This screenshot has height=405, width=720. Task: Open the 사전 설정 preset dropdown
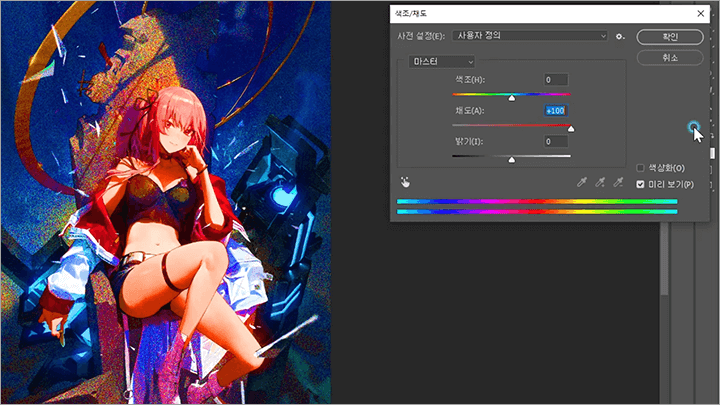pos(530,36)
